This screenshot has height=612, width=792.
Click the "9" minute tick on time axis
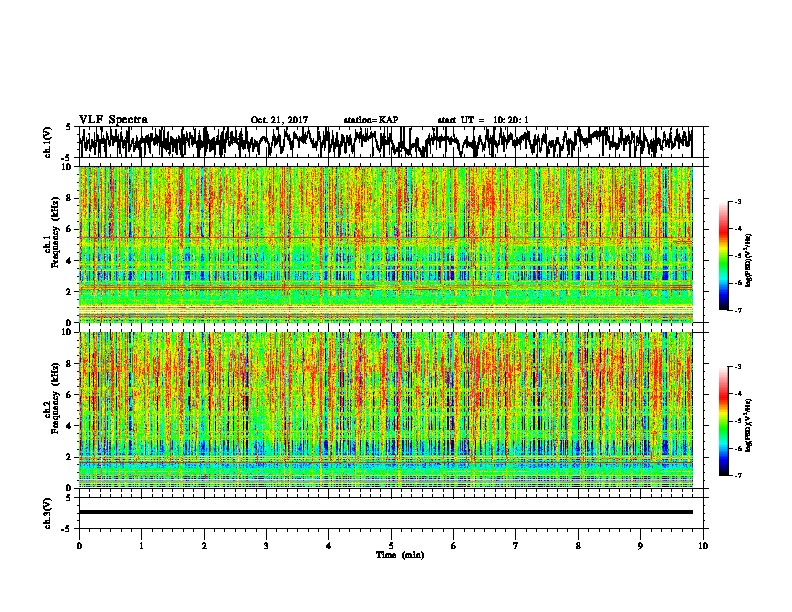point(640,546)
